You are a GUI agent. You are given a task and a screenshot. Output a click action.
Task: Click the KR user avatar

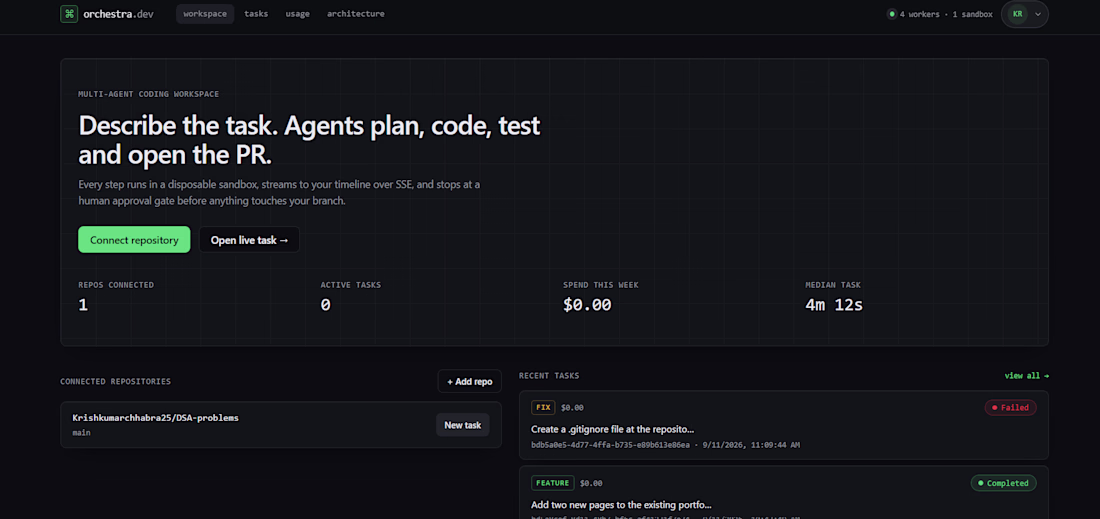(x=1017, y=14)
